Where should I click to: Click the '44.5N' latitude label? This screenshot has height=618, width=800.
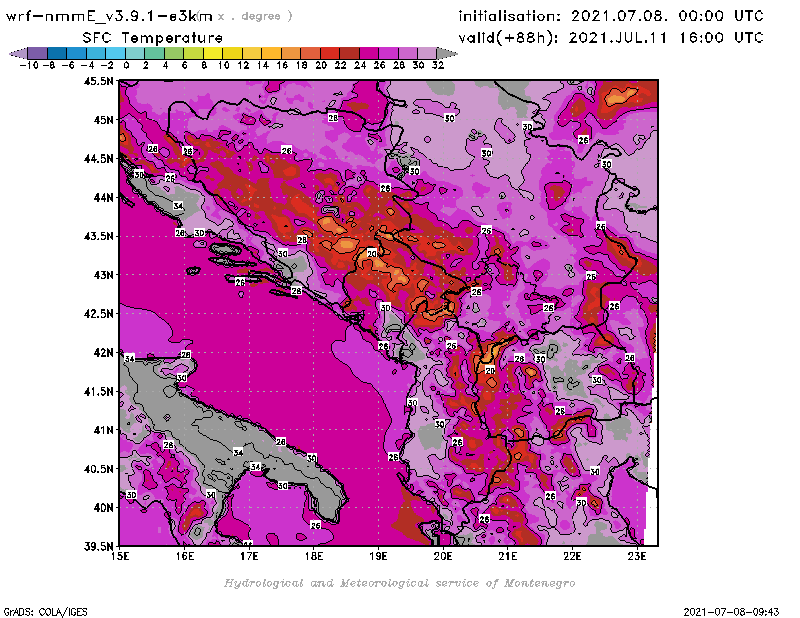[x=99, y=159]
